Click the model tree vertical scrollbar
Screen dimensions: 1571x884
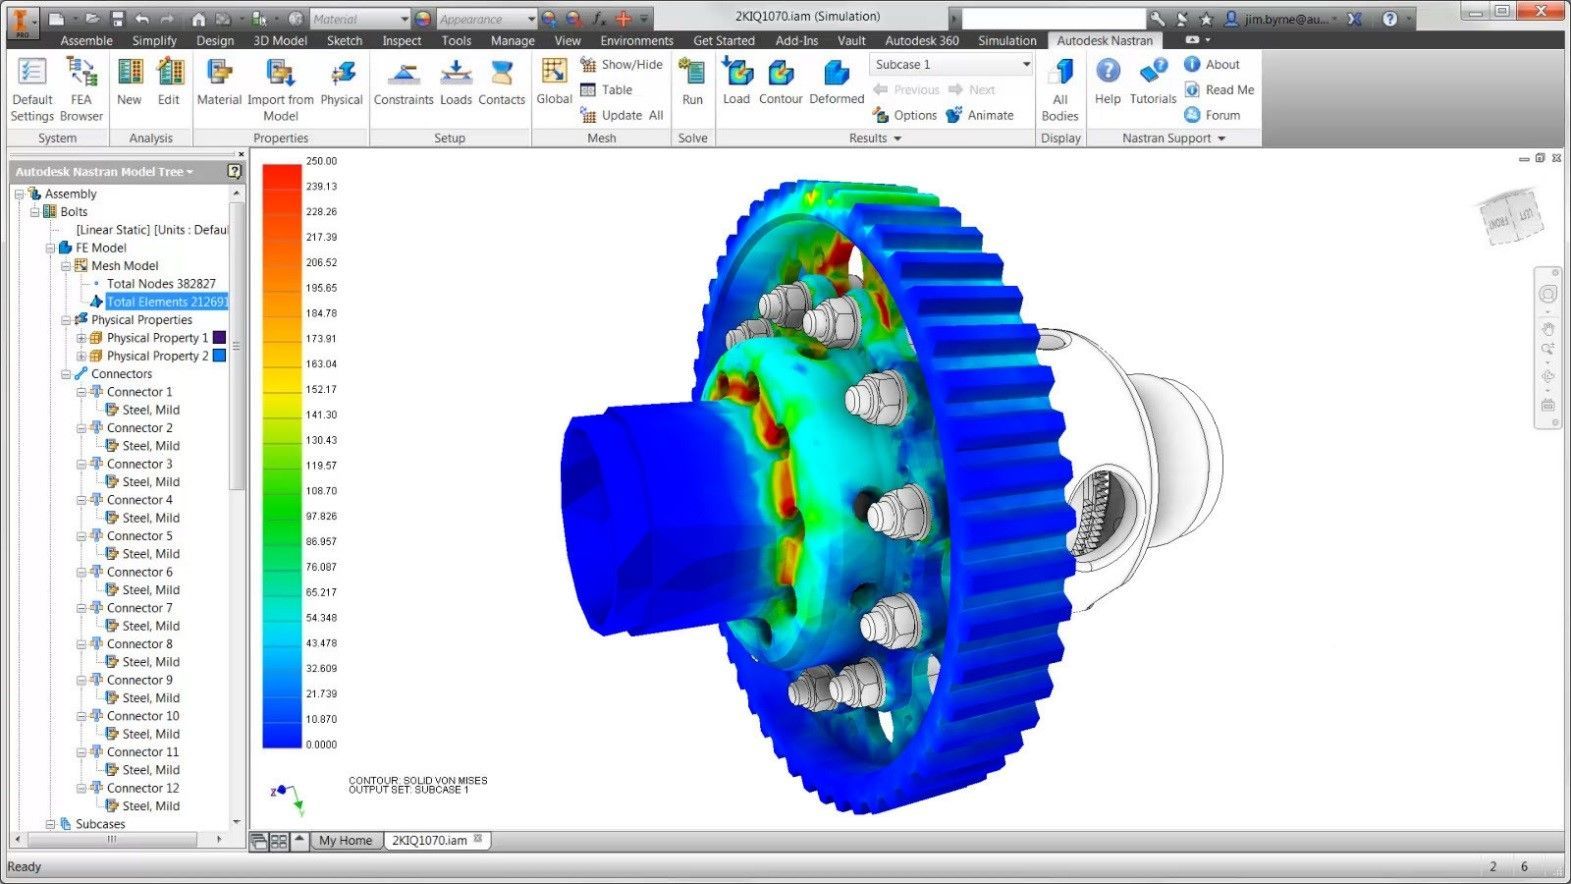pos(237,345)
